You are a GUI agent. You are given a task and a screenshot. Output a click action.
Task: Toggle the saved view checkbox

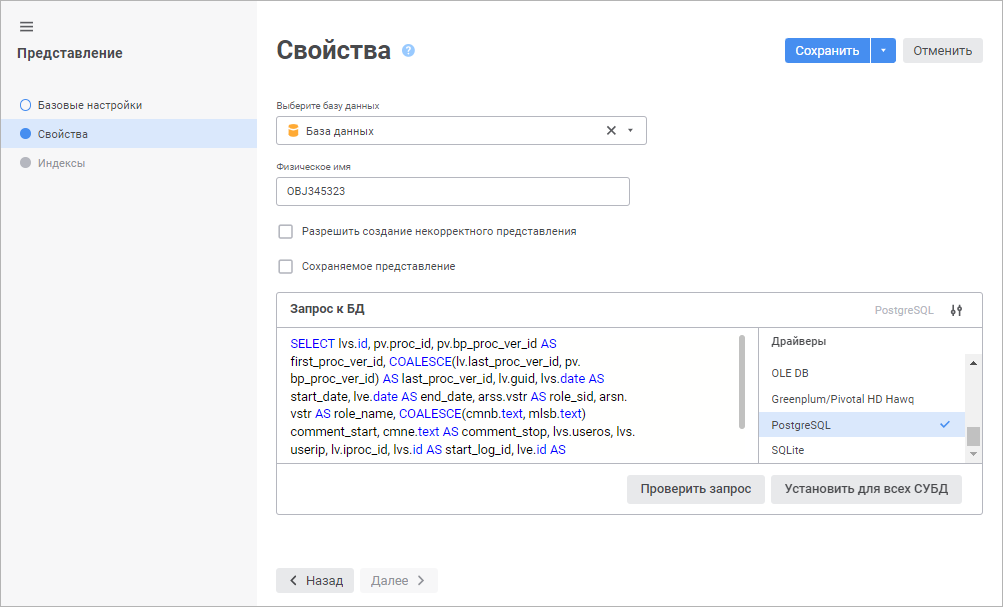(286, 267)
